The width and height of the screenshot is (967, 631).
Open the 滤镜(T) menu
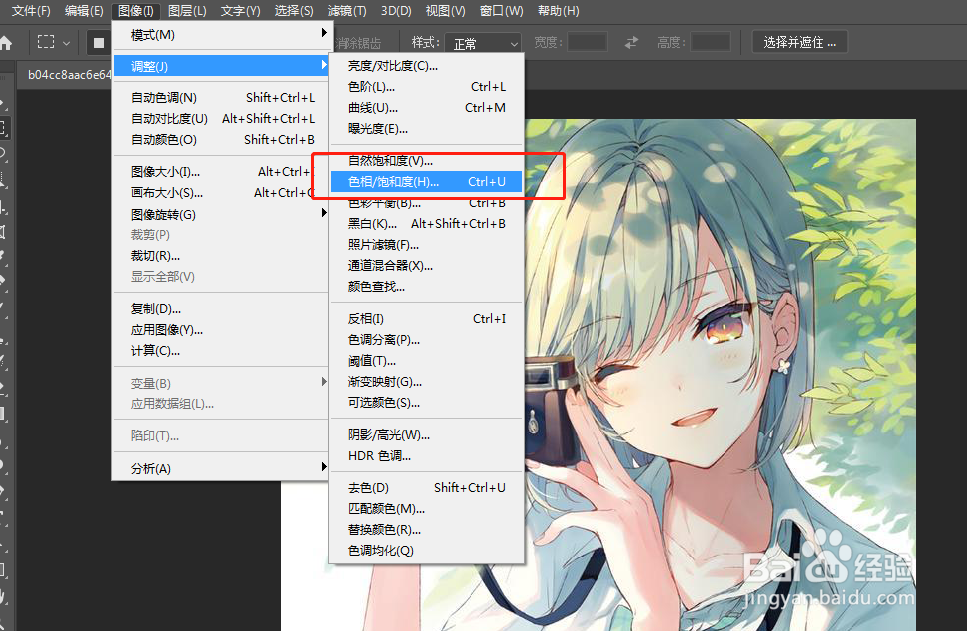click(347, 10)
